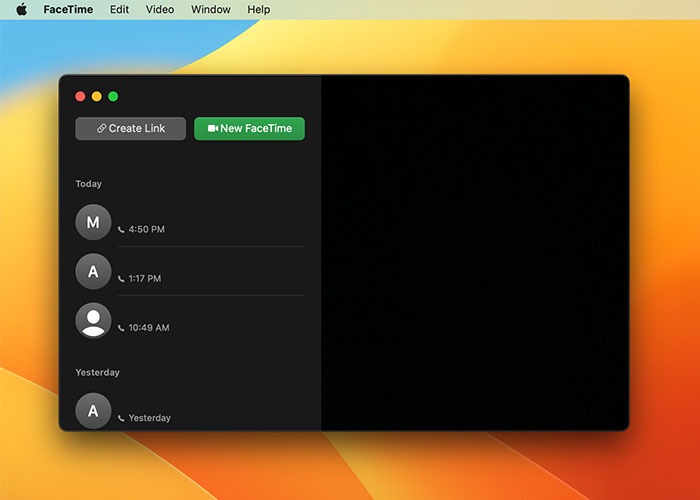The height and width of the screenshot is (500, 700).
Task: Open the Window menu
Action: tap(211, 9)
